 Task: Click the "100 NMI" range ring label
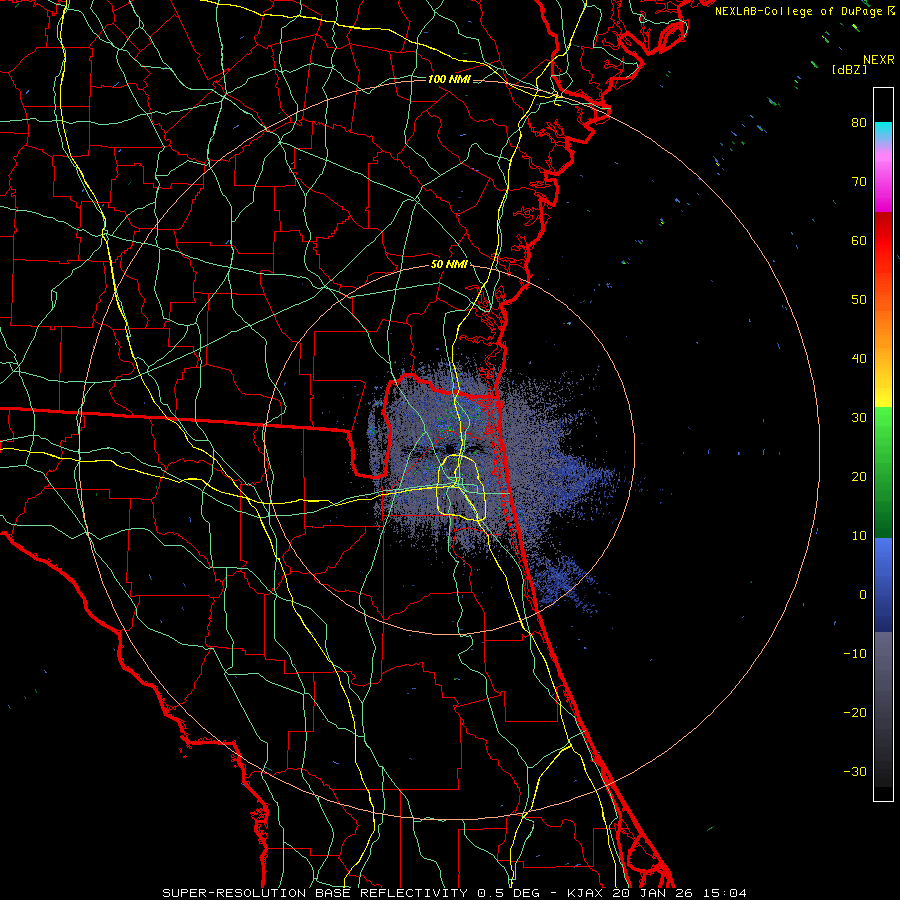[x=449, y=79]
